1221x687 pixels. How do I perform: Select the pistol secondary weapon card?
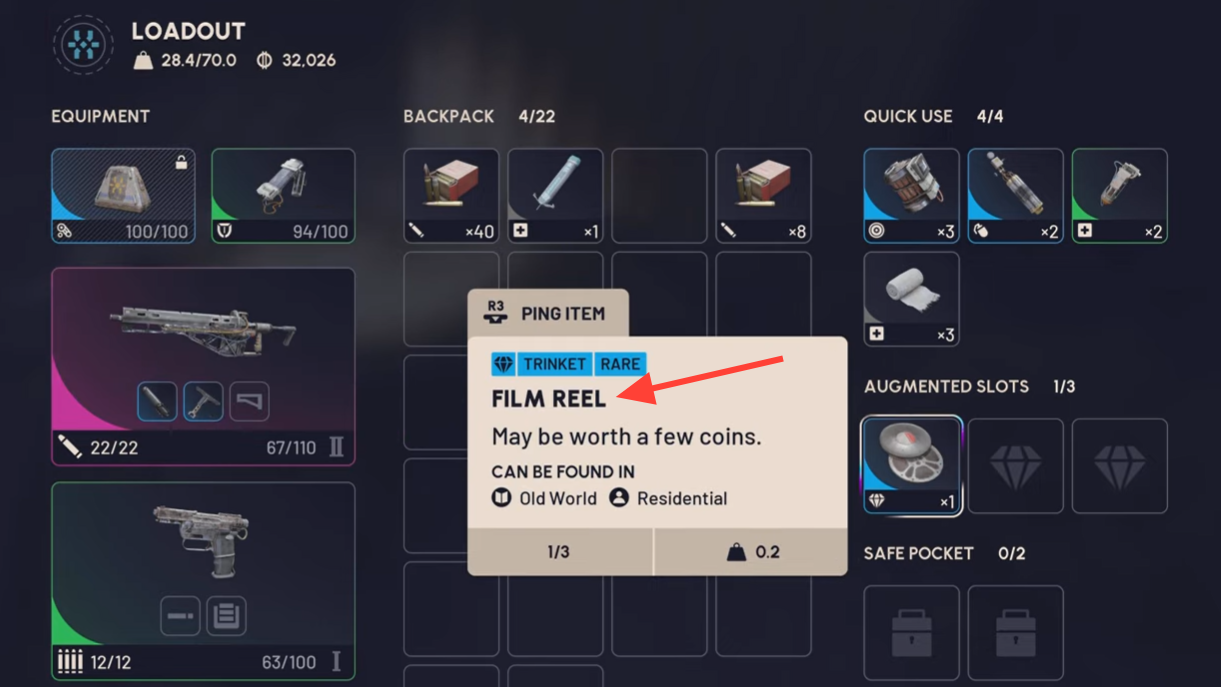(203, 581)
